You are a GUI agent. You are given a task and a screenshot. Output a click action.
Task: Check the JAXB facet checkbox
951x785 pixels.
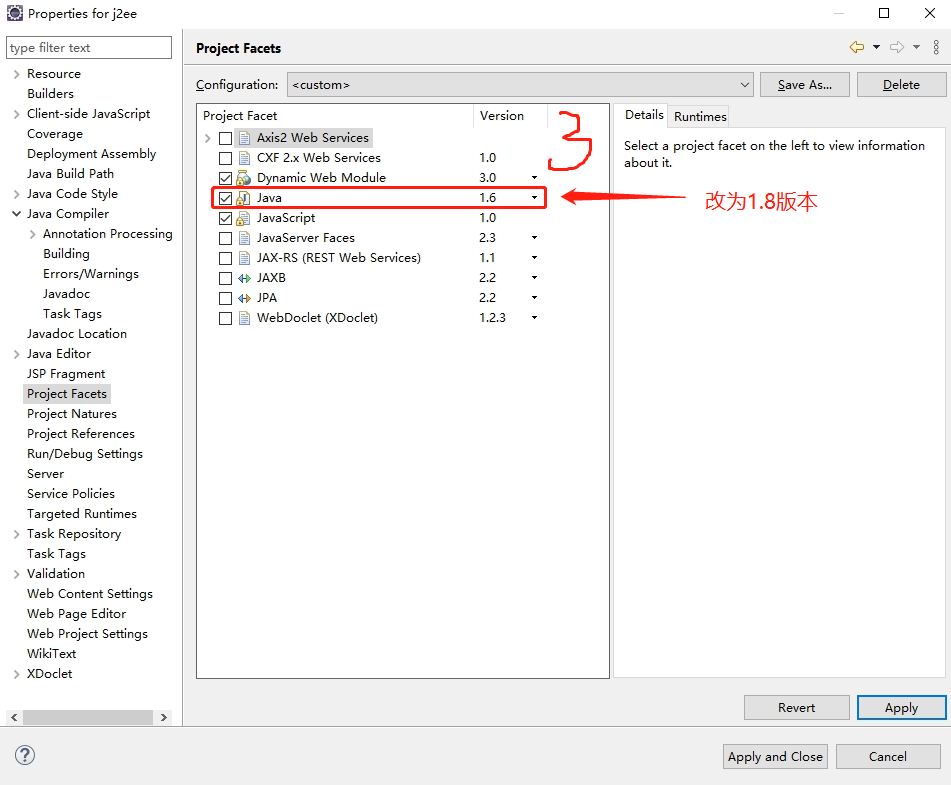tap(225, 278)
